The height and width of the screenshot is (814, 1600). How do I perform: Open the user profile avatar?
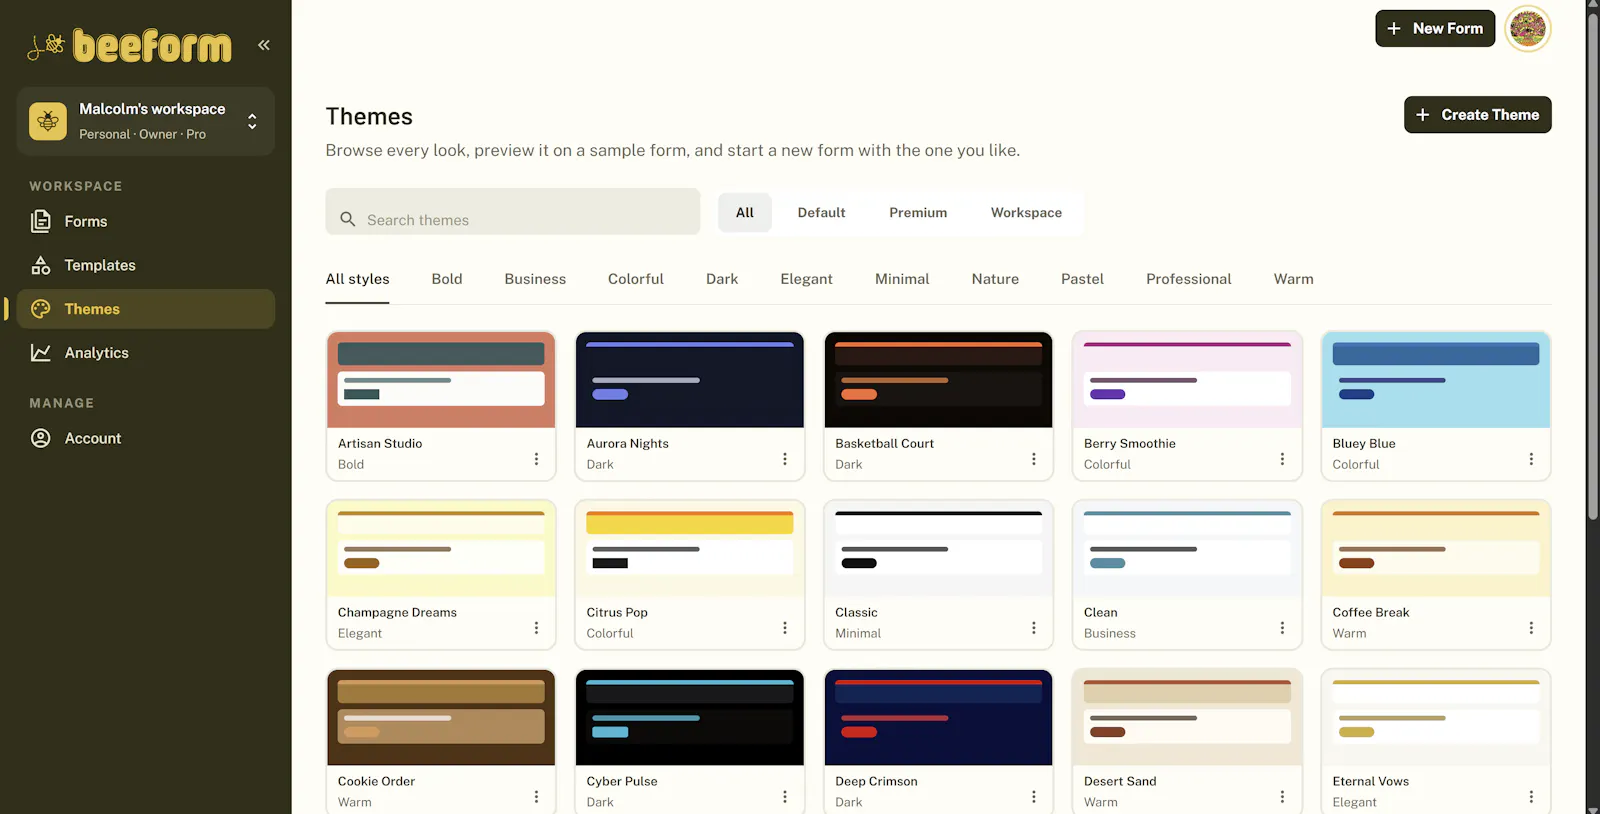point(1527,28)
